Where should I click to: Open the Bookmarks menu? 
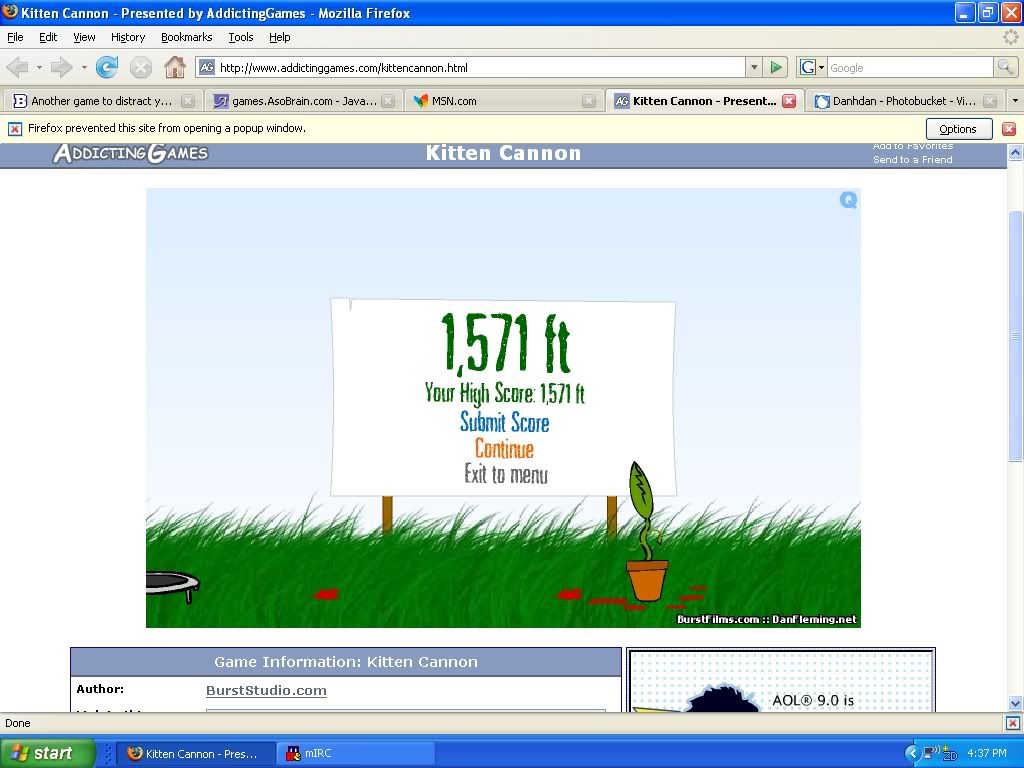point(187,37)
